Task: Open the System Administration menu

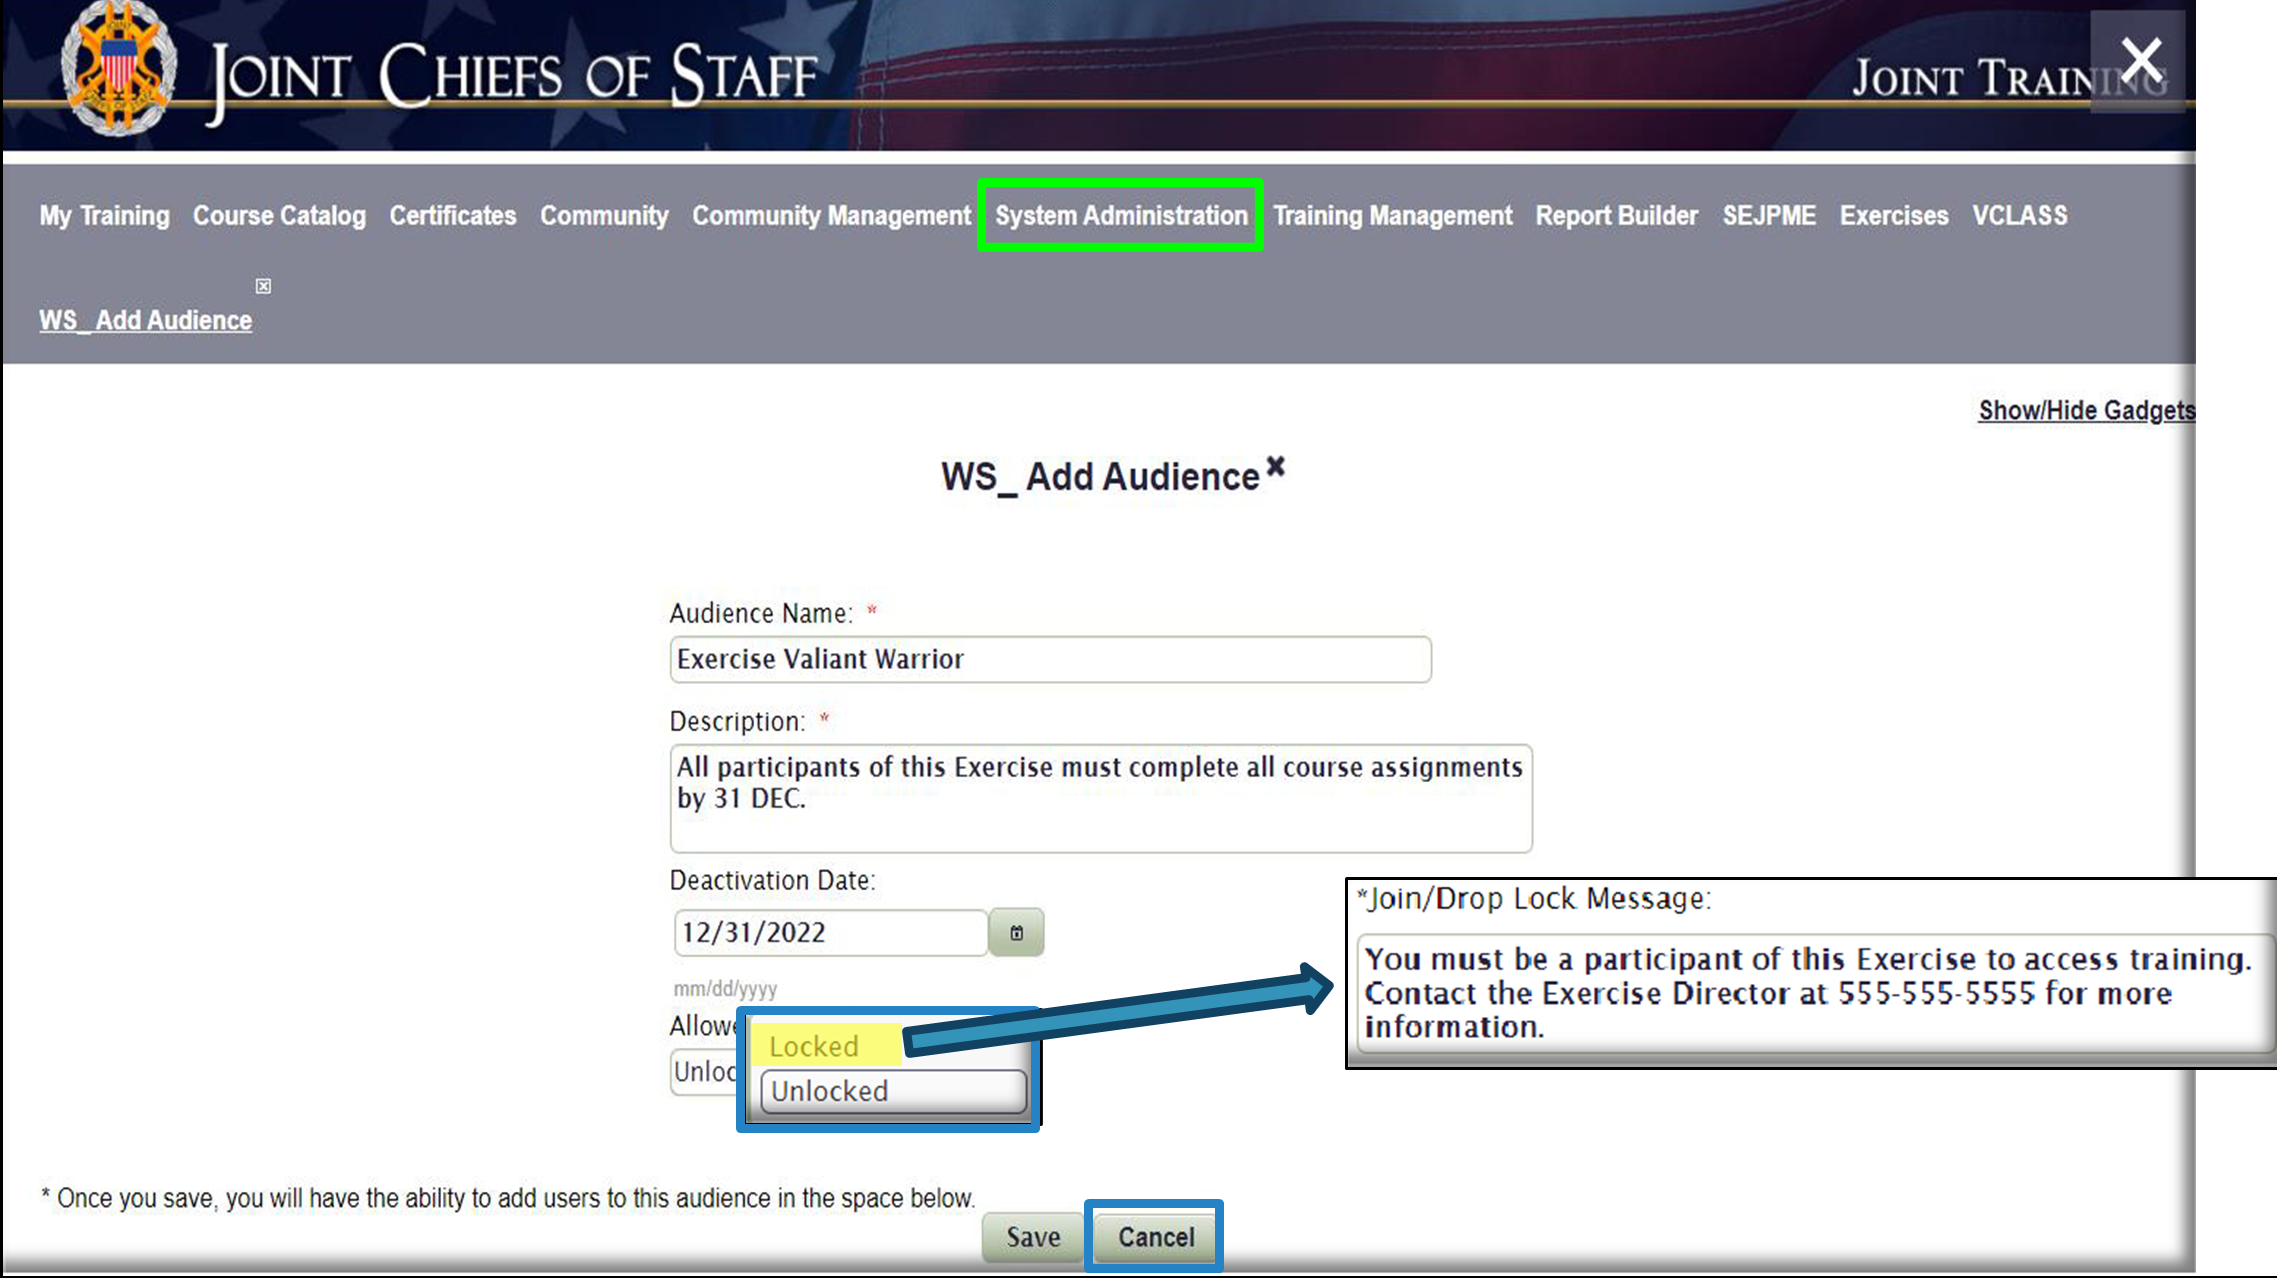Action: coord(1120,216)
